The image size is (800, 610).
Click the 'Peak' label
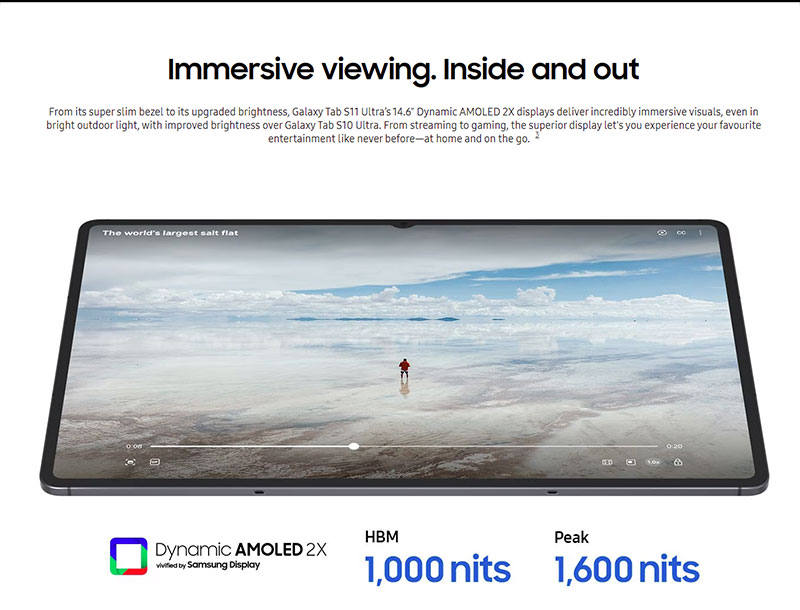click(571, 537)
